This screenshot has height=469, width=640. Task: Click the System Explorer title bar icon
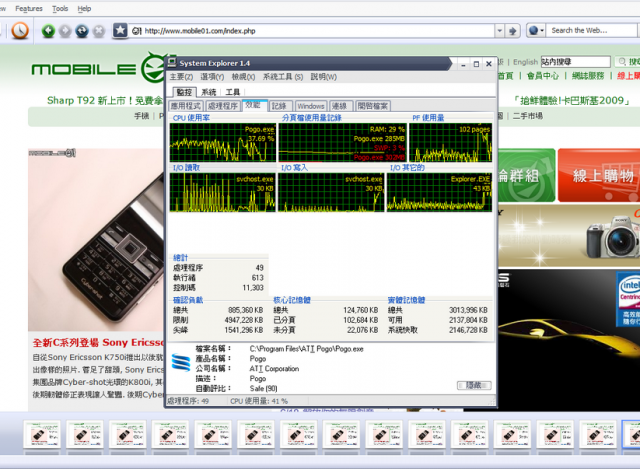172,62
